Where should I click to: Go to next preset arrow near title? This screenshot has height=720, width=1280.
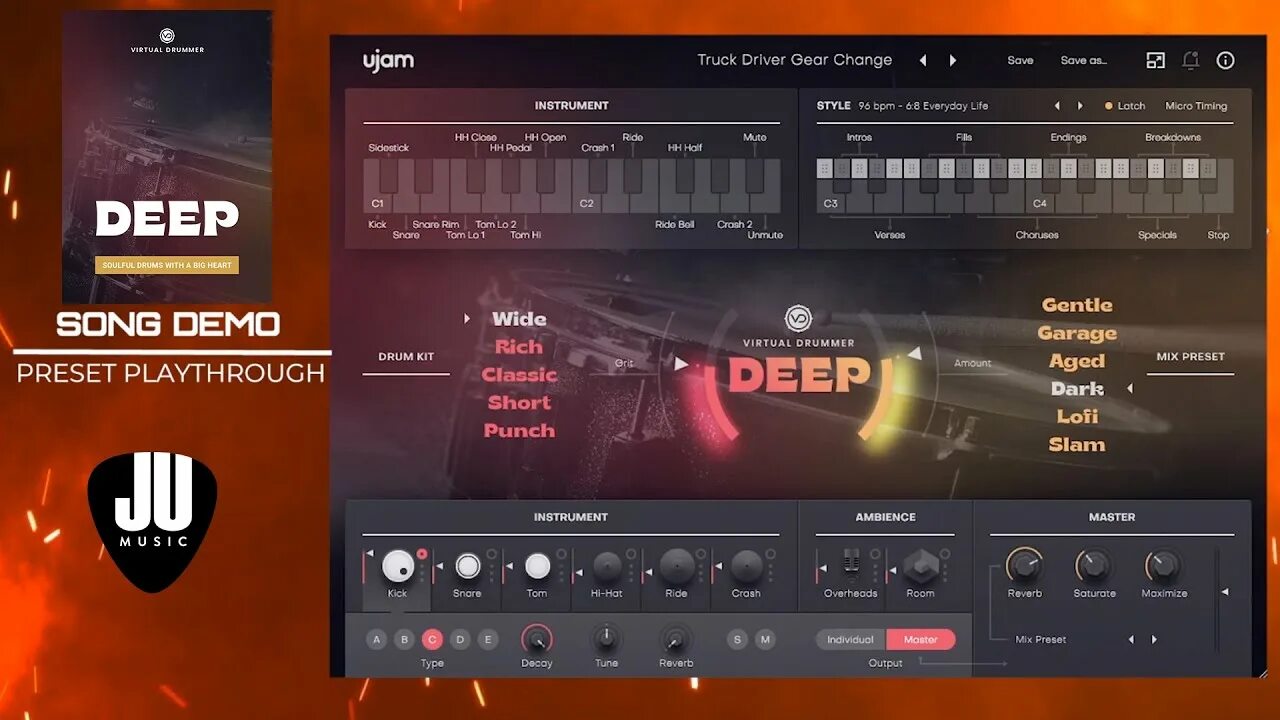pyautogui.click(x=953, y=60)
